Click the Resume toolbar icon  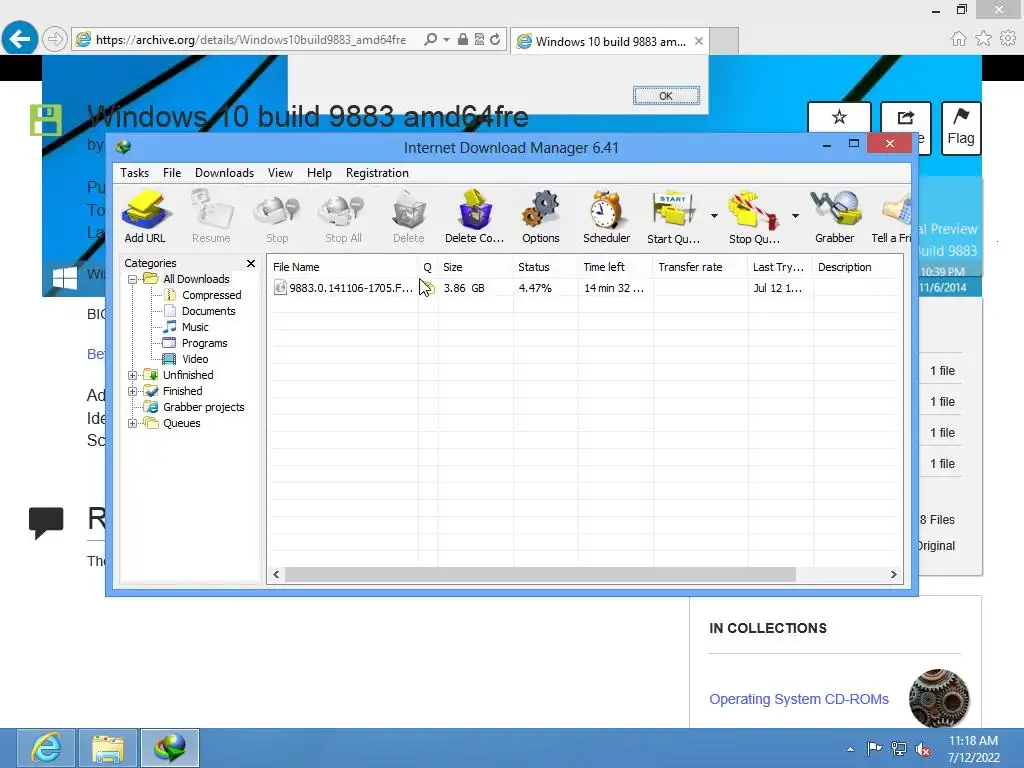tap(211, 217)
